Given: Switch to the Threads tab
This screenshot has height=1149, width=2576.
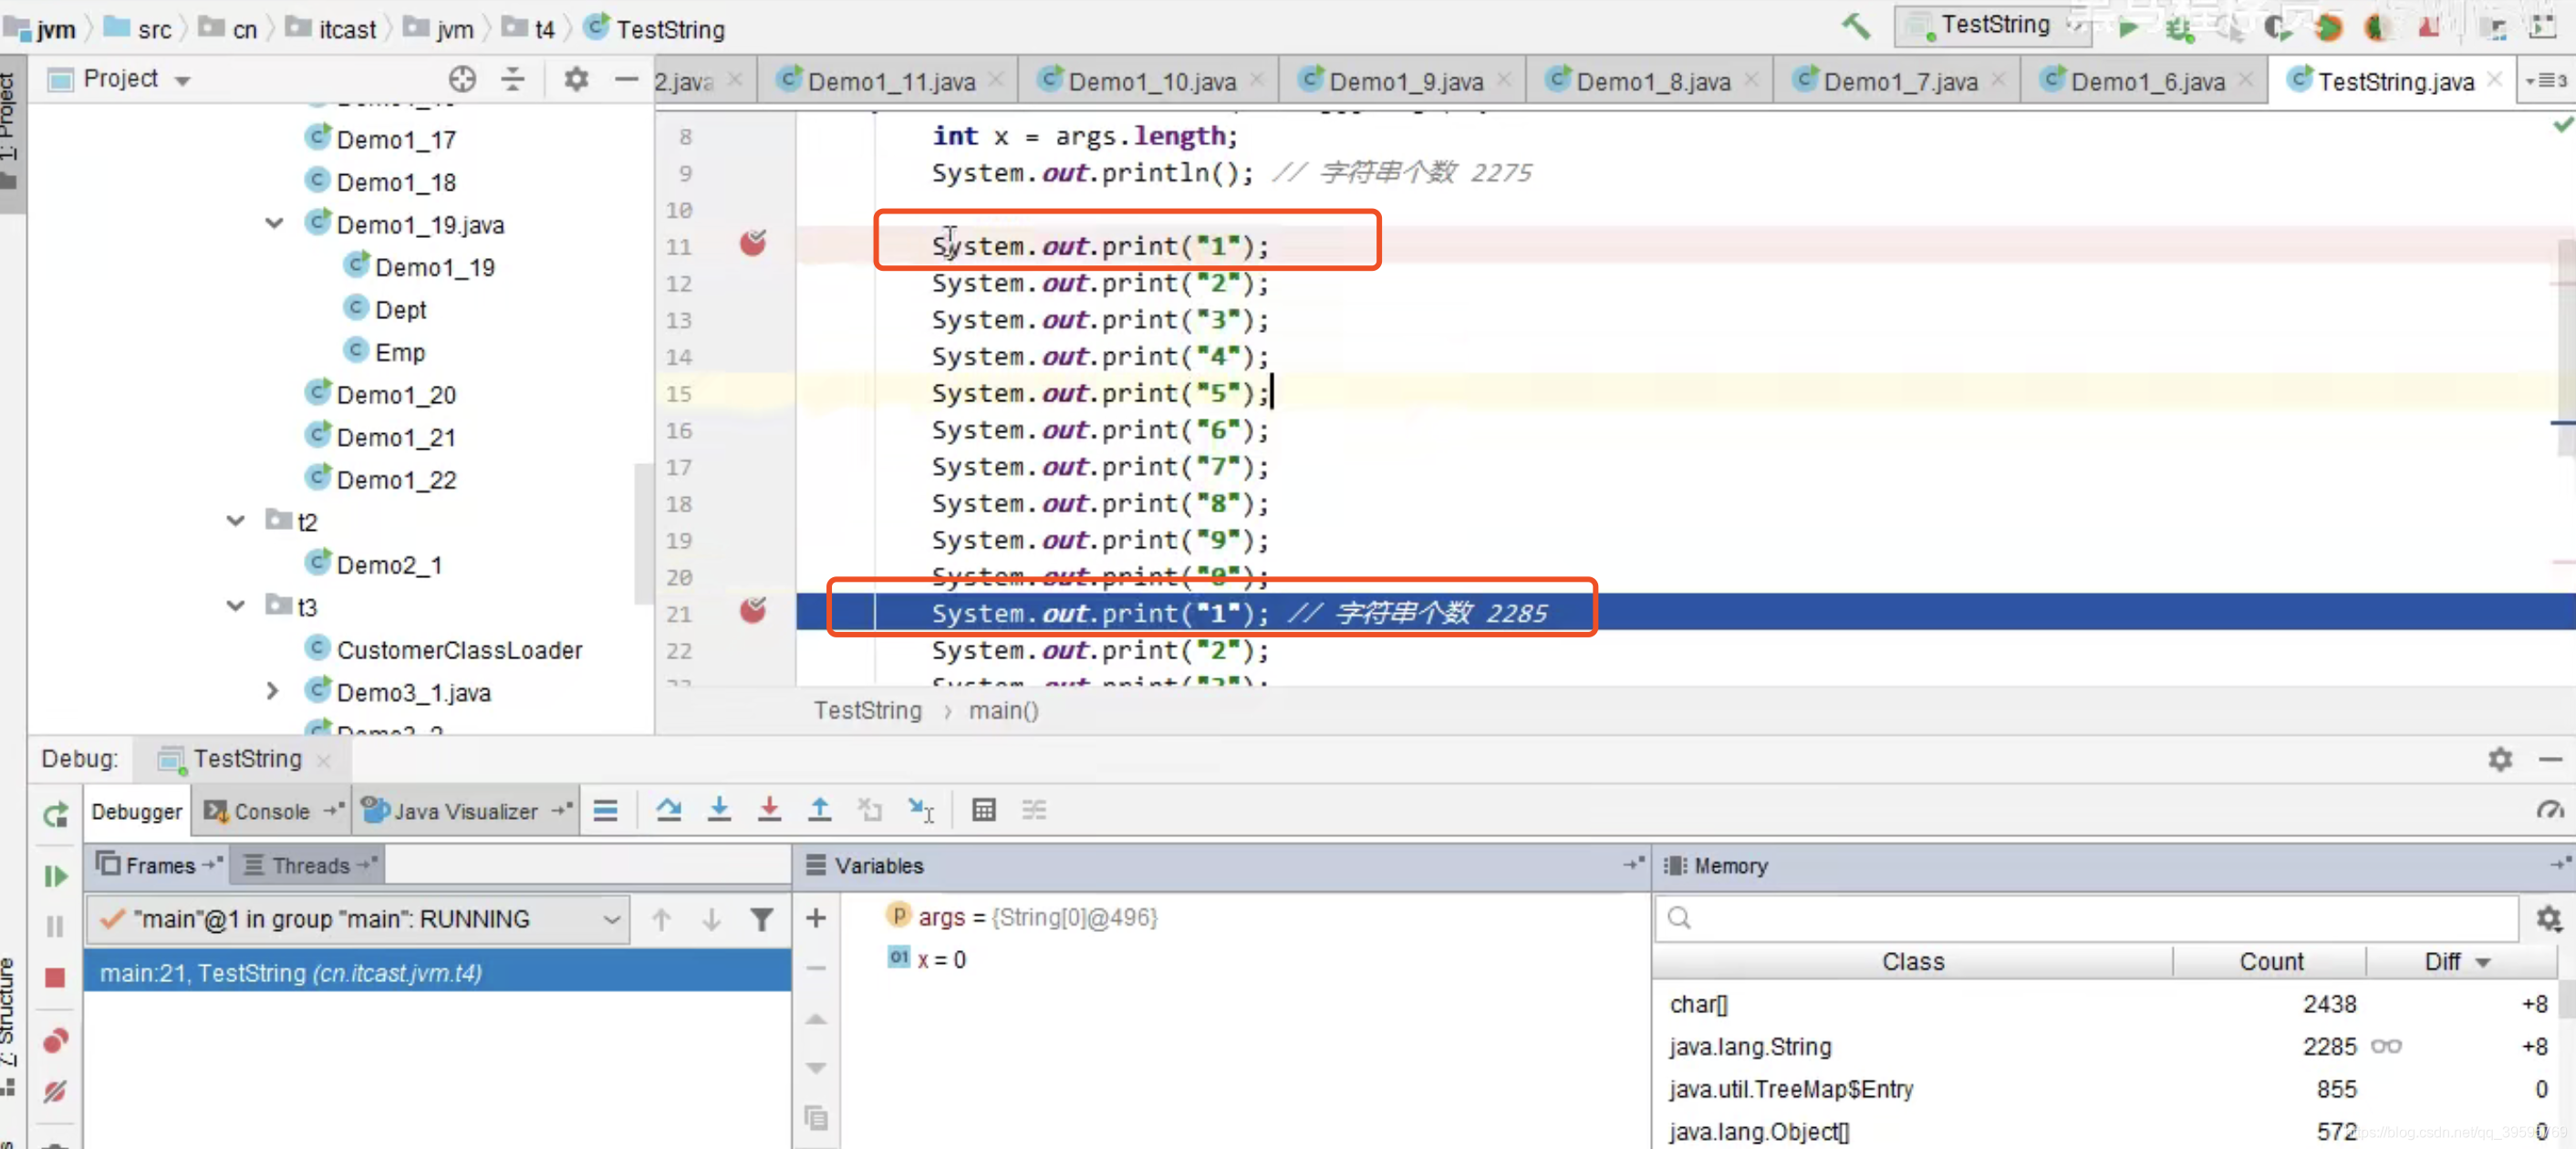Looking at the screenshot, I should point(309,866).
